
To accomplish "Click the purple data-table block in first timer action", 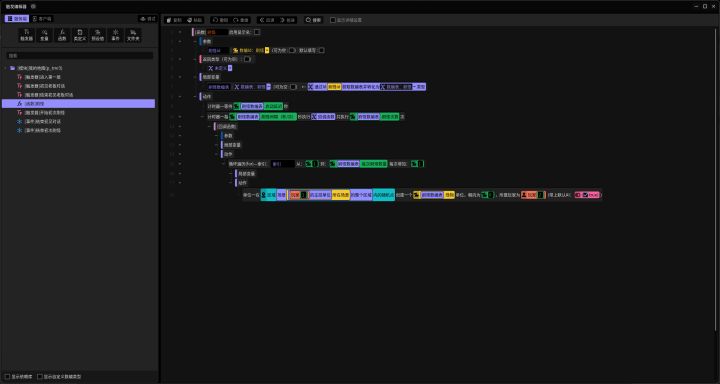I will click(253, 106).
